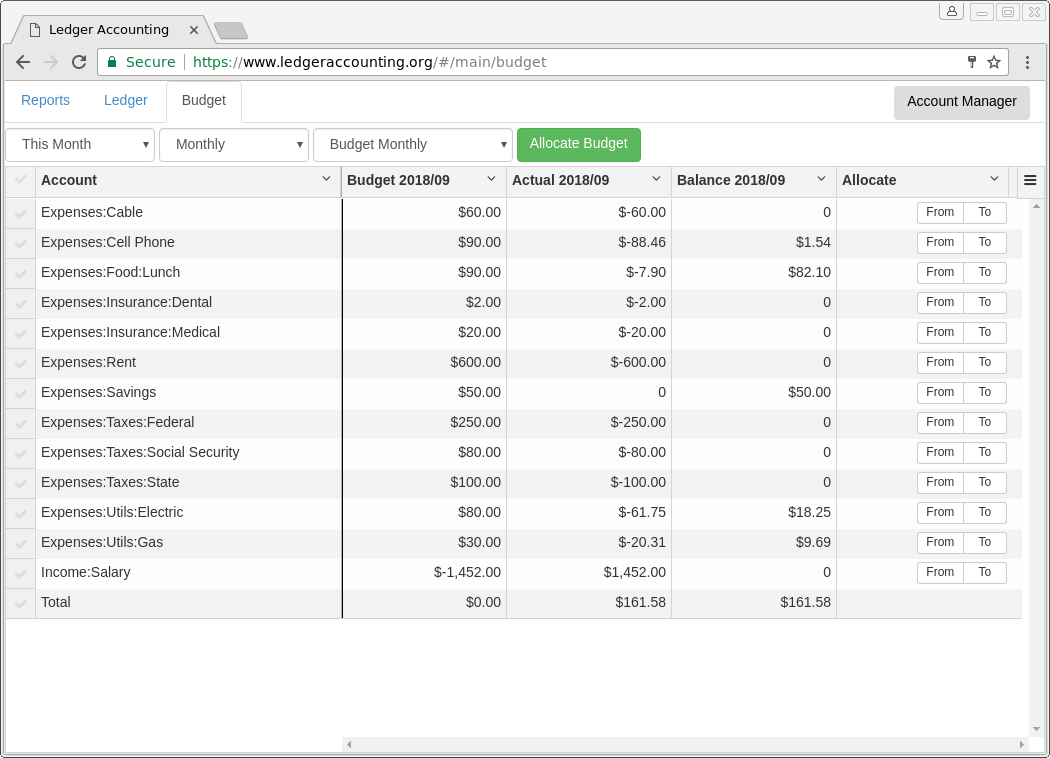Select the Expenses:Cable row checkbox
Image resolution: width=1050 pixels, height=758 pixels.
(20, 213)
